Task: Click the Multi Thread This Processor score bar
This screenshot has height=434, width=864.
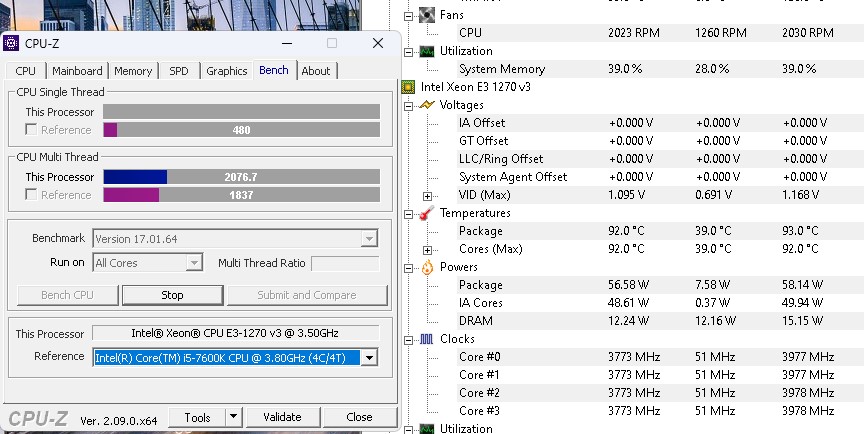Action: coord(241,177)
